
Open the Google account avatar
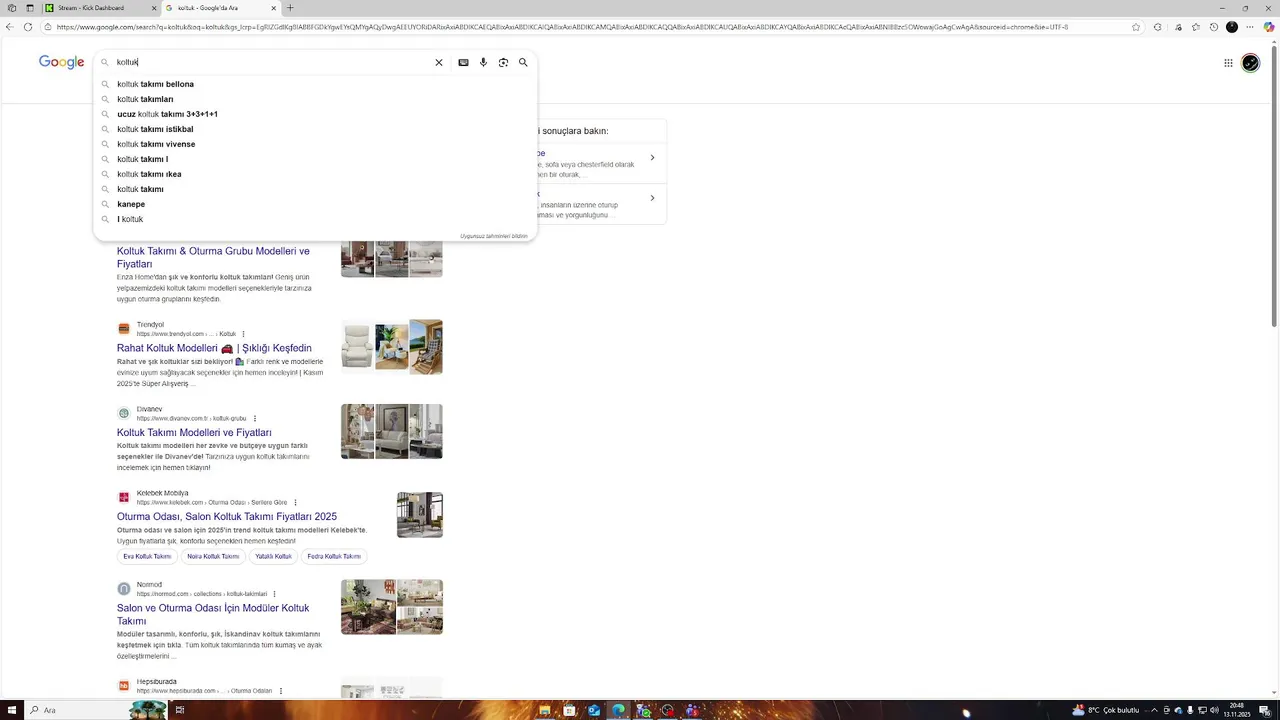(x=1250, y=63)
